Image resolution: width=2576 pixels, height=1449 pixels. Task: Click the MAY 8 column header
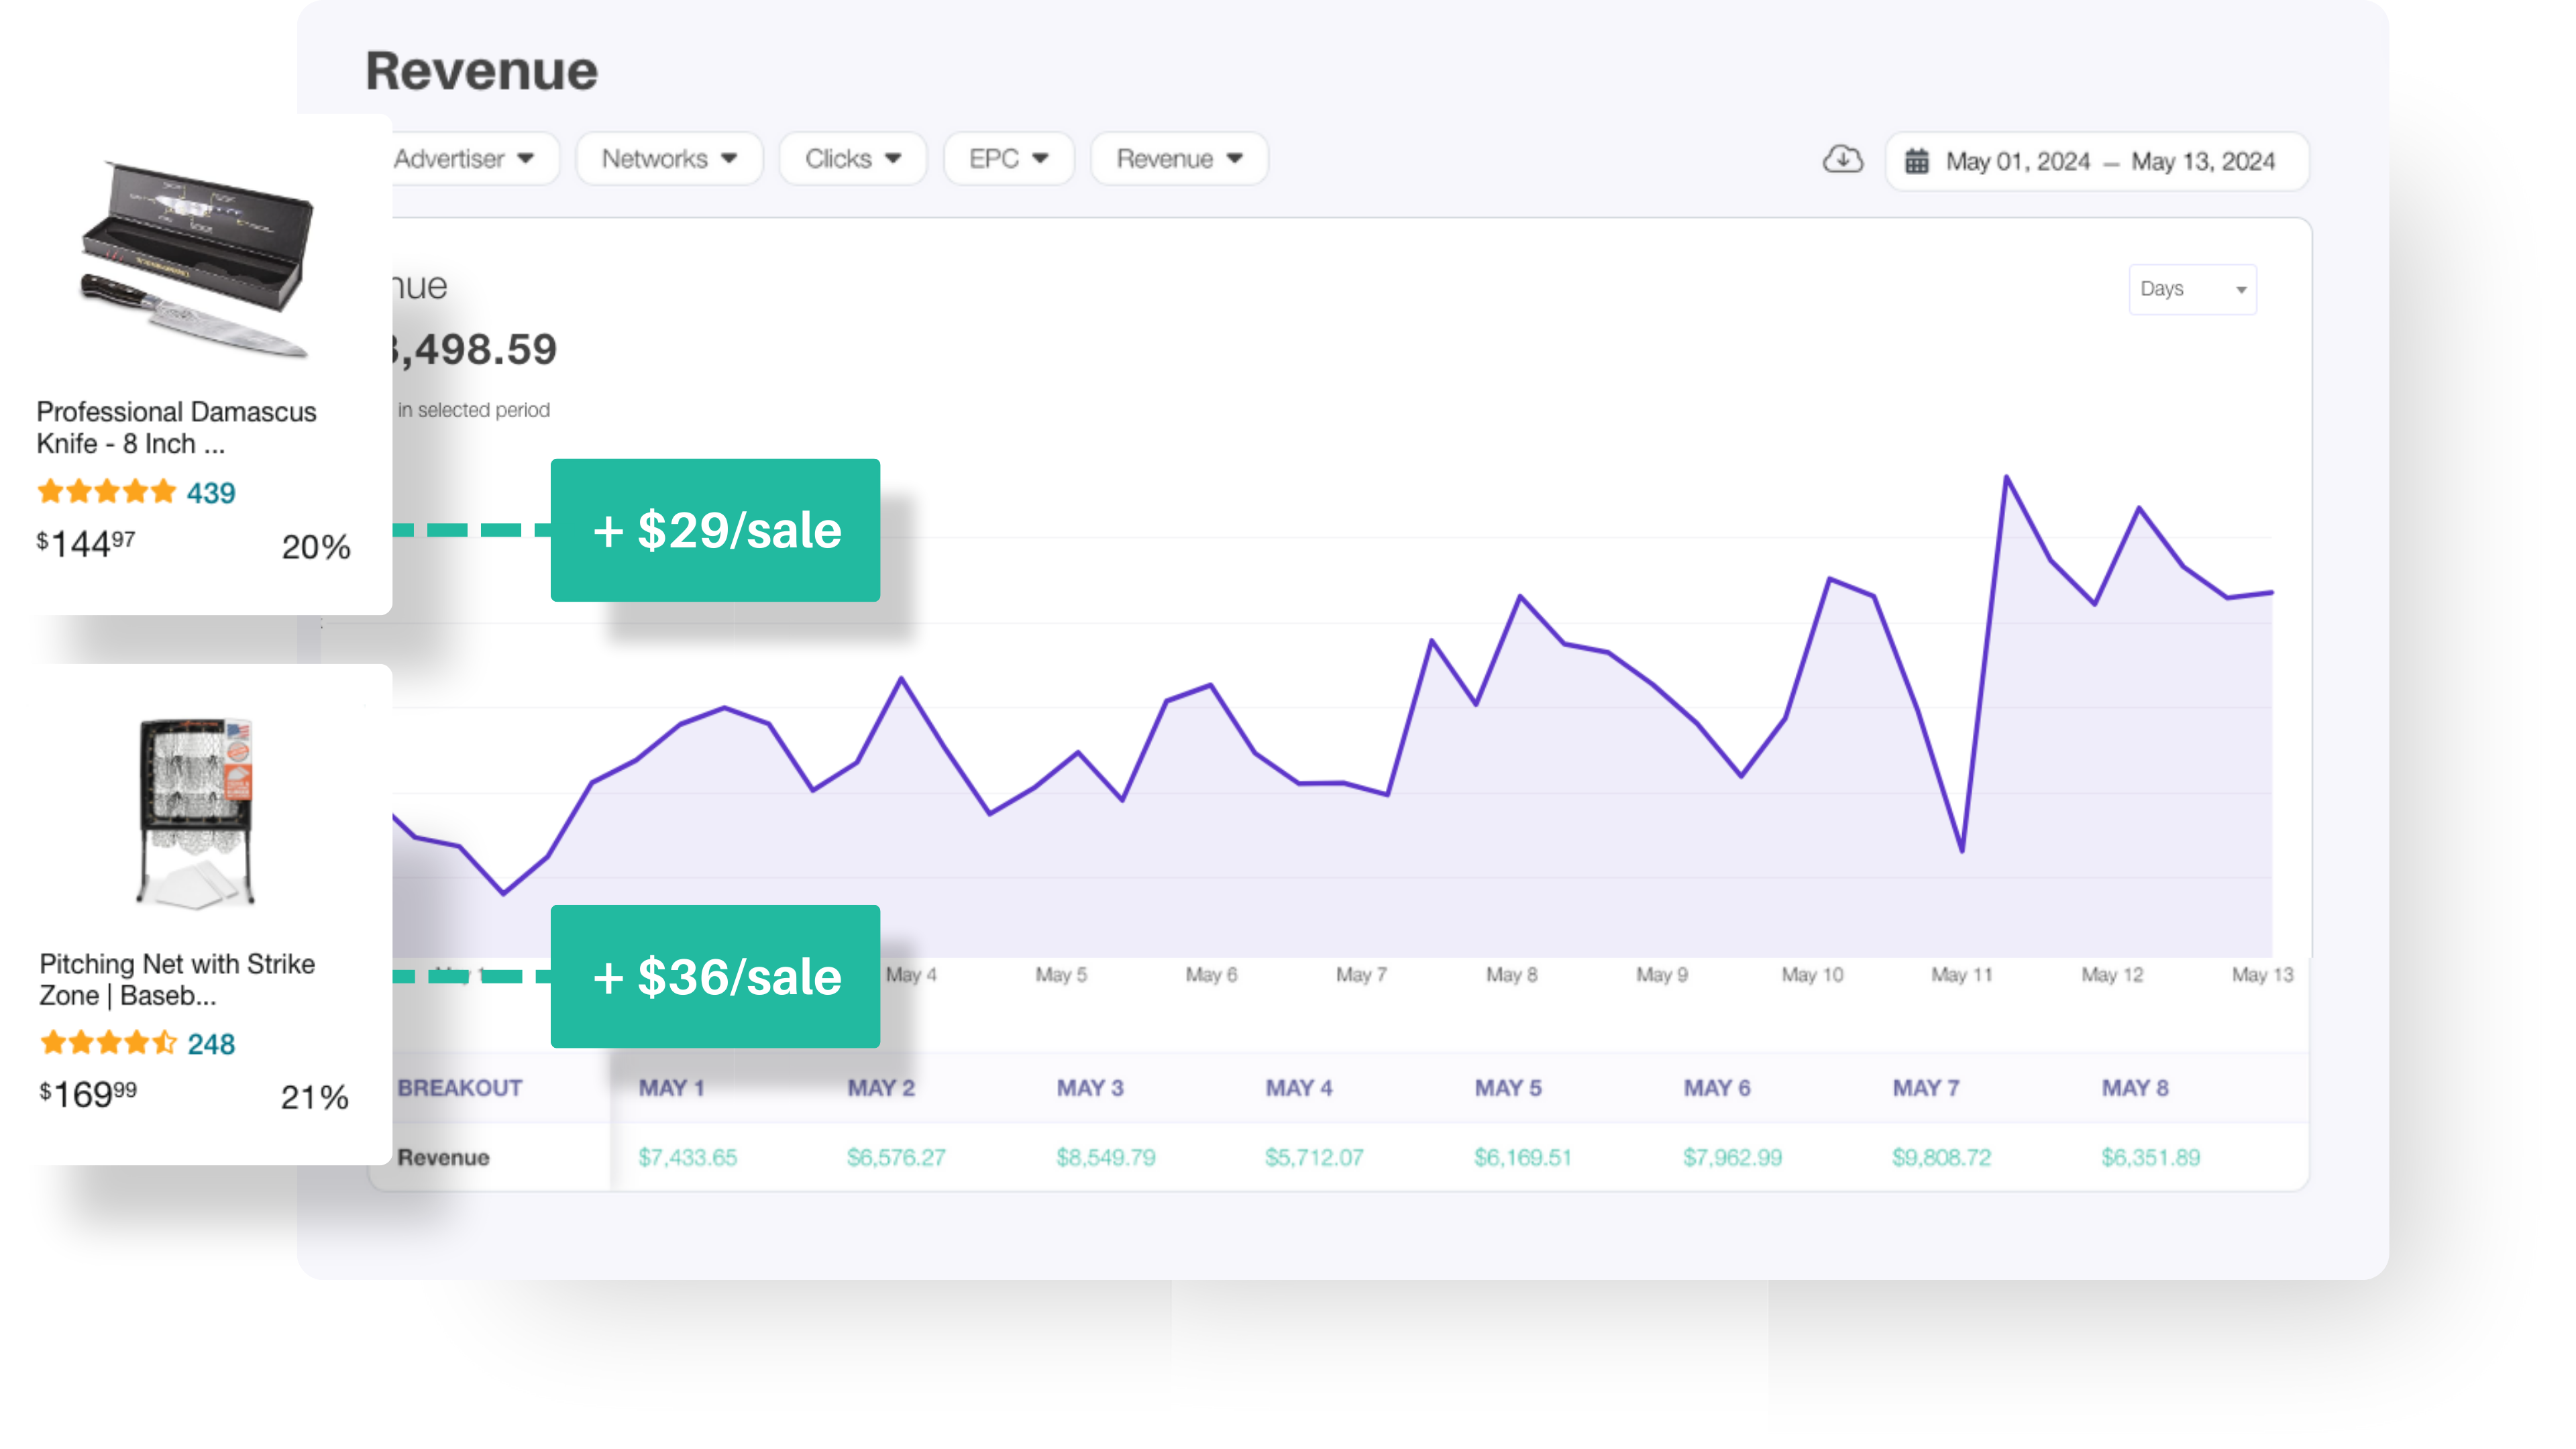click(2135, 1088)
